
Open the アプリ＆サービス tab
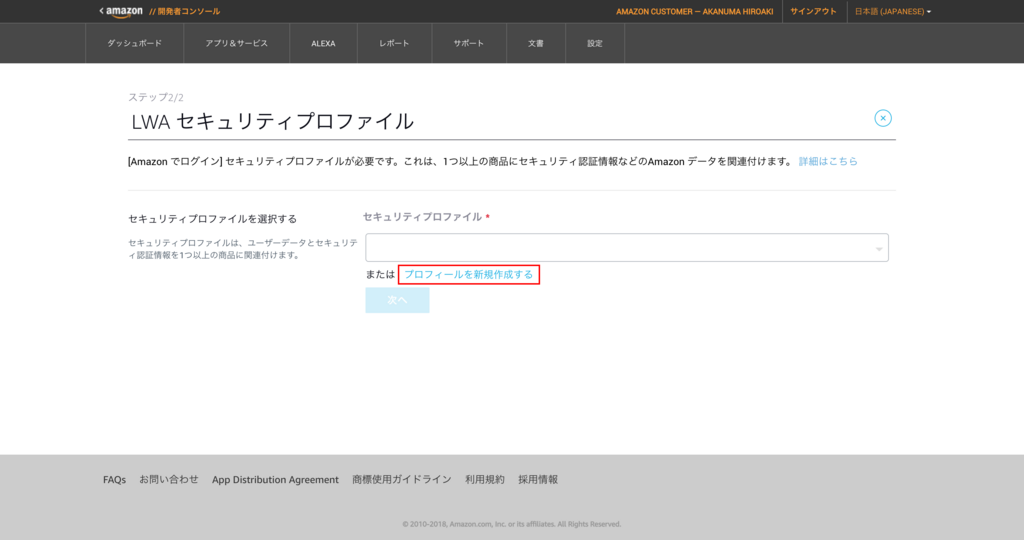(236, 43)
